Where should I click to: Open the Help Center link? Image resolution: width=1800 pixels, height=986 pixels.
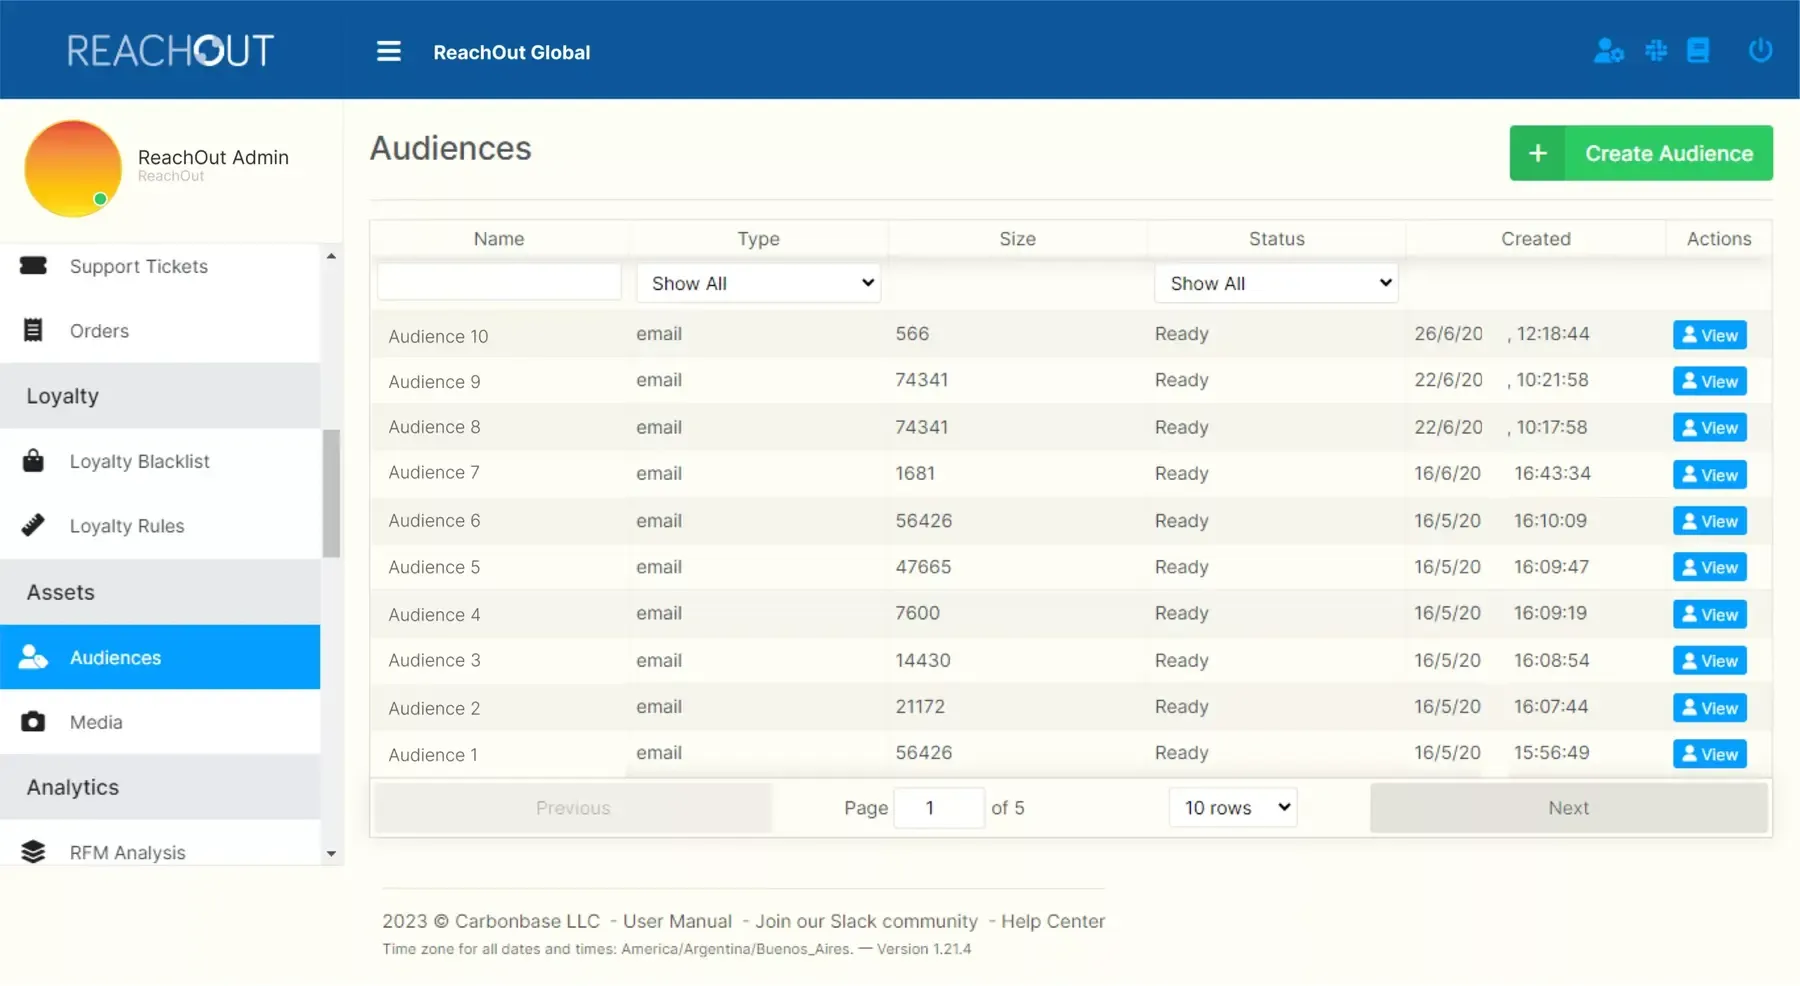(1053, 921)
